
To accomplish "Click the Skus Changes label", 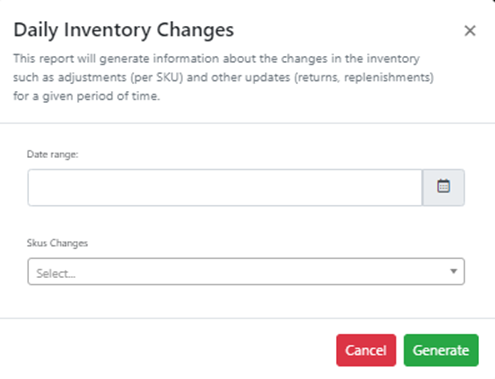I will coord(57,243).
